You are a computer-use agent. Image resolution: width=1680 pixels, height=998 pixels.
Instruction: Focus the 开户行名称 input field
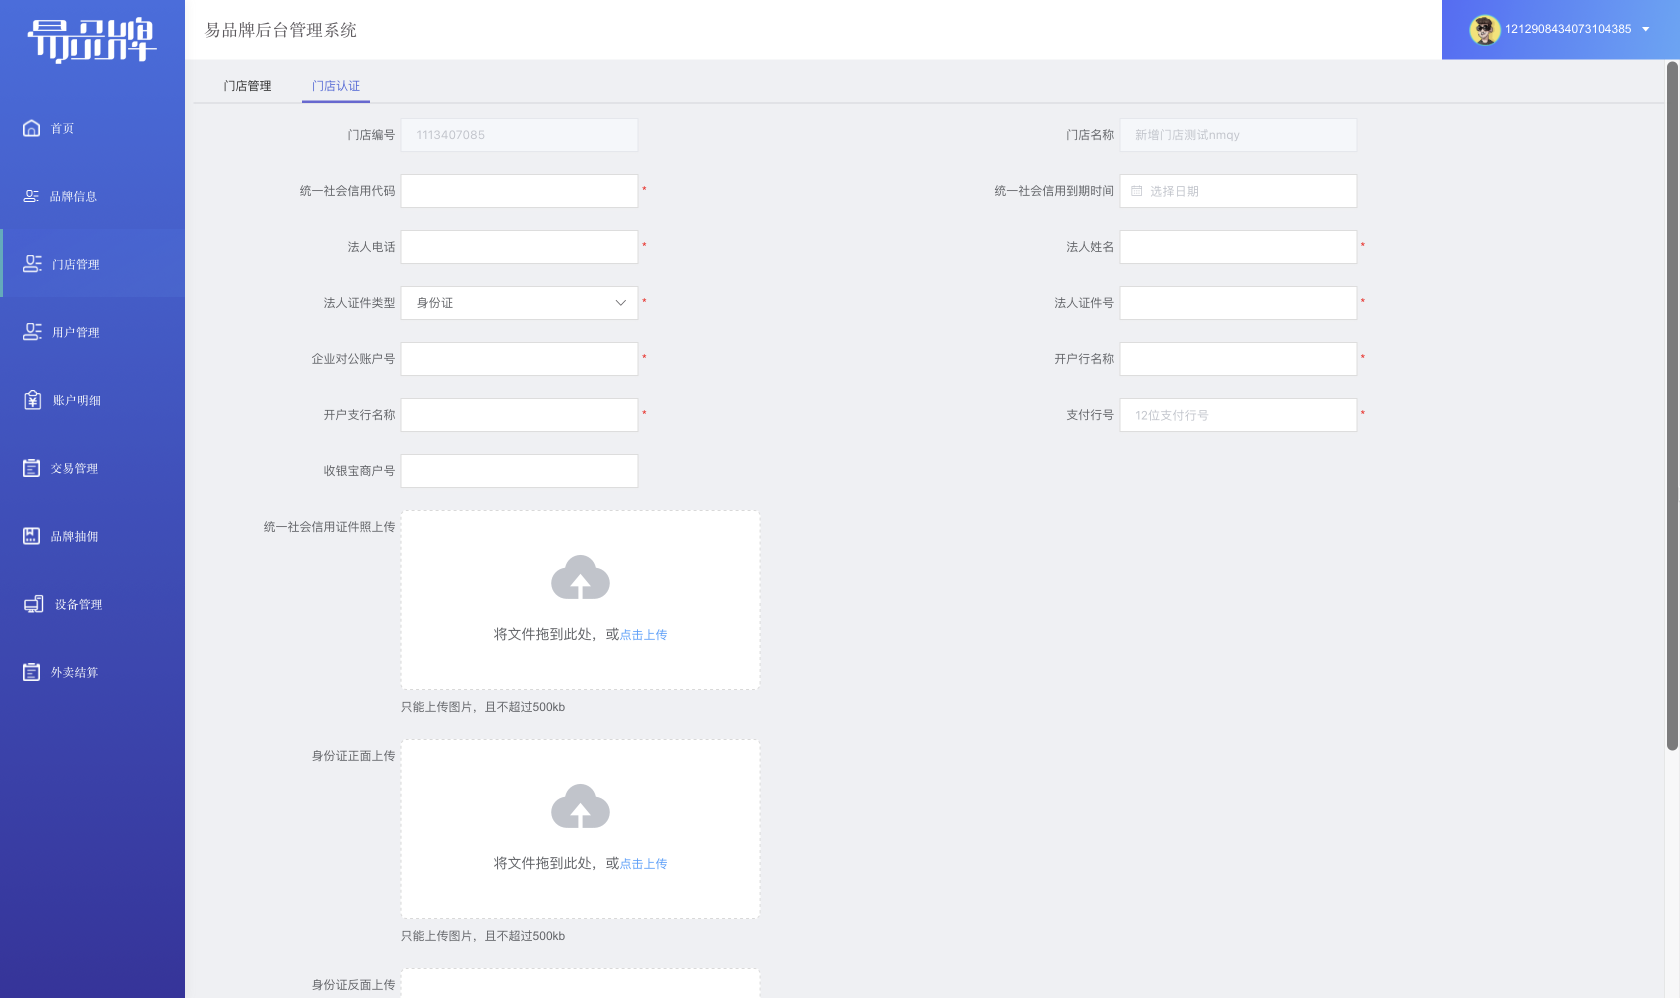pyautogui.click(x=1238, y=359)
